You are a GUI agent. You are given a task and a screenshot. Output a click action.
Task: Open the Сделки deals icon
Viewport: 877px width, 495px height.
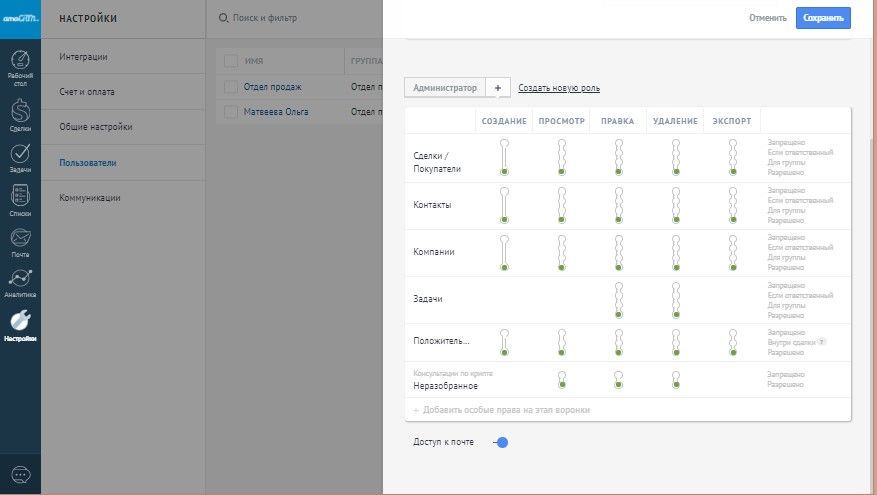pyautogui.click(x=20, y=112)
